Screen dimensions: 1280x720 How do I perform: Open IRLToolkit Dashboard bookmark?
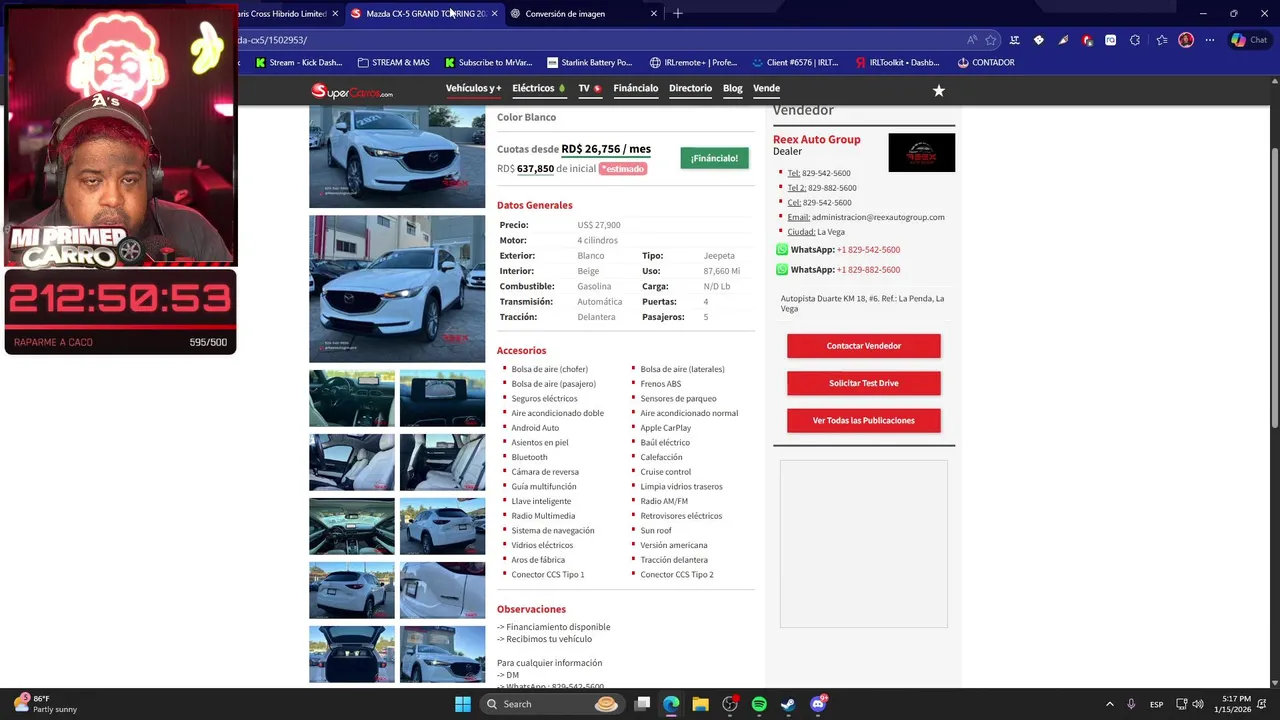[897, 62]
